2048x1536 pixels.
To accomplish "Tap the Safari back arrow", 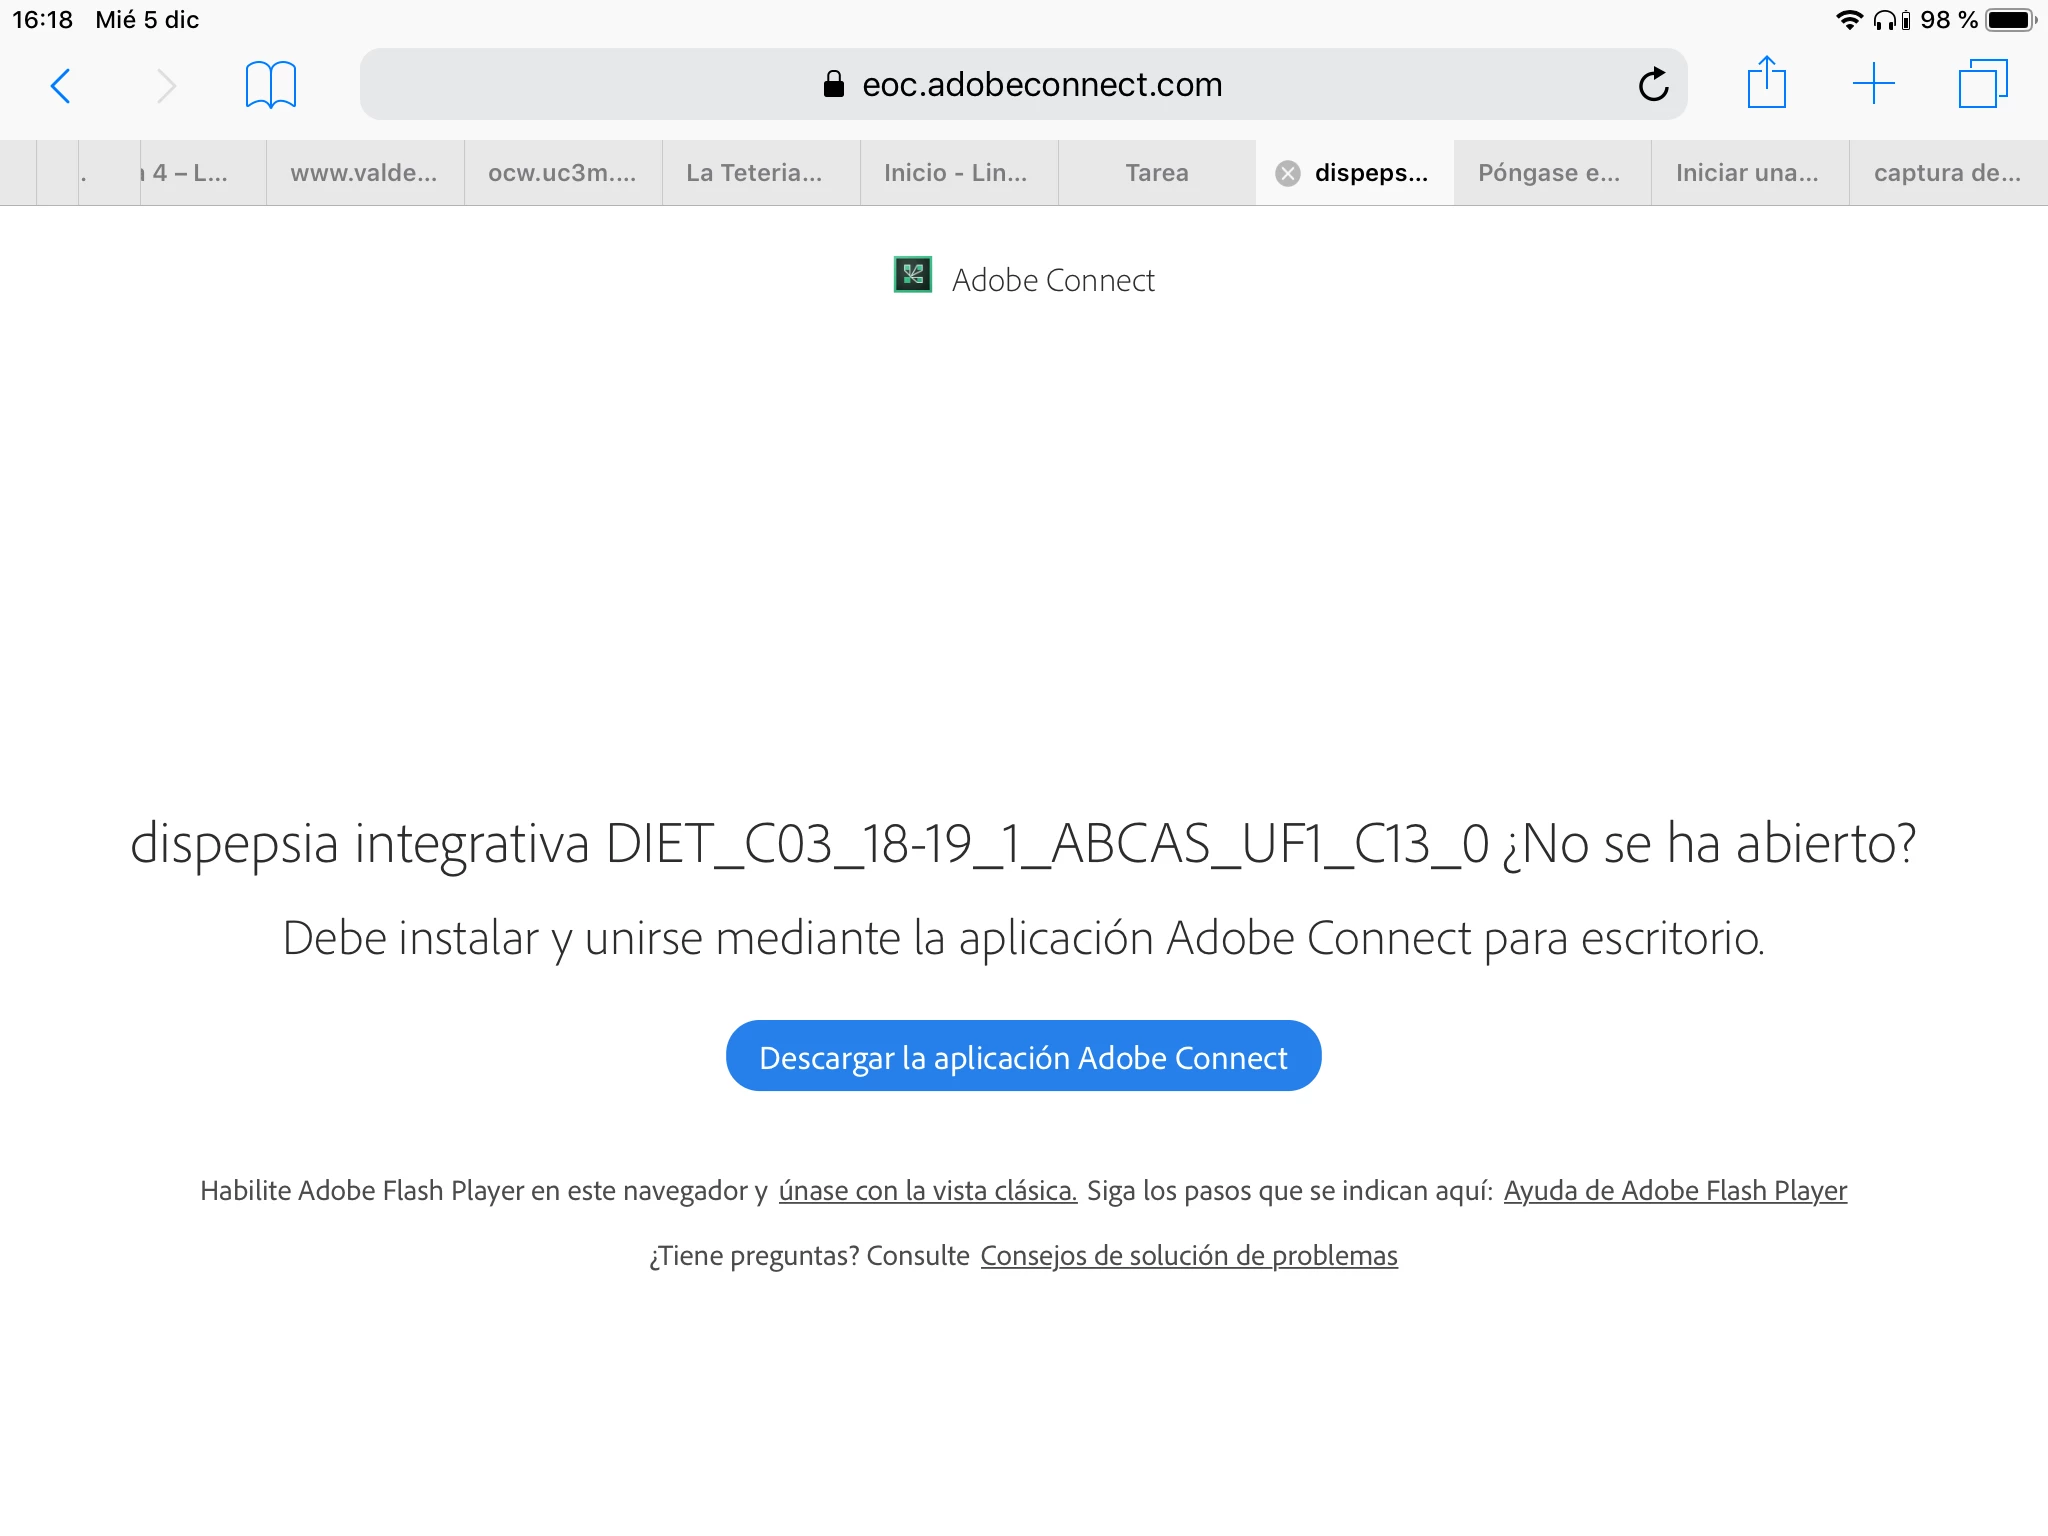I will (x=61, y=85).
